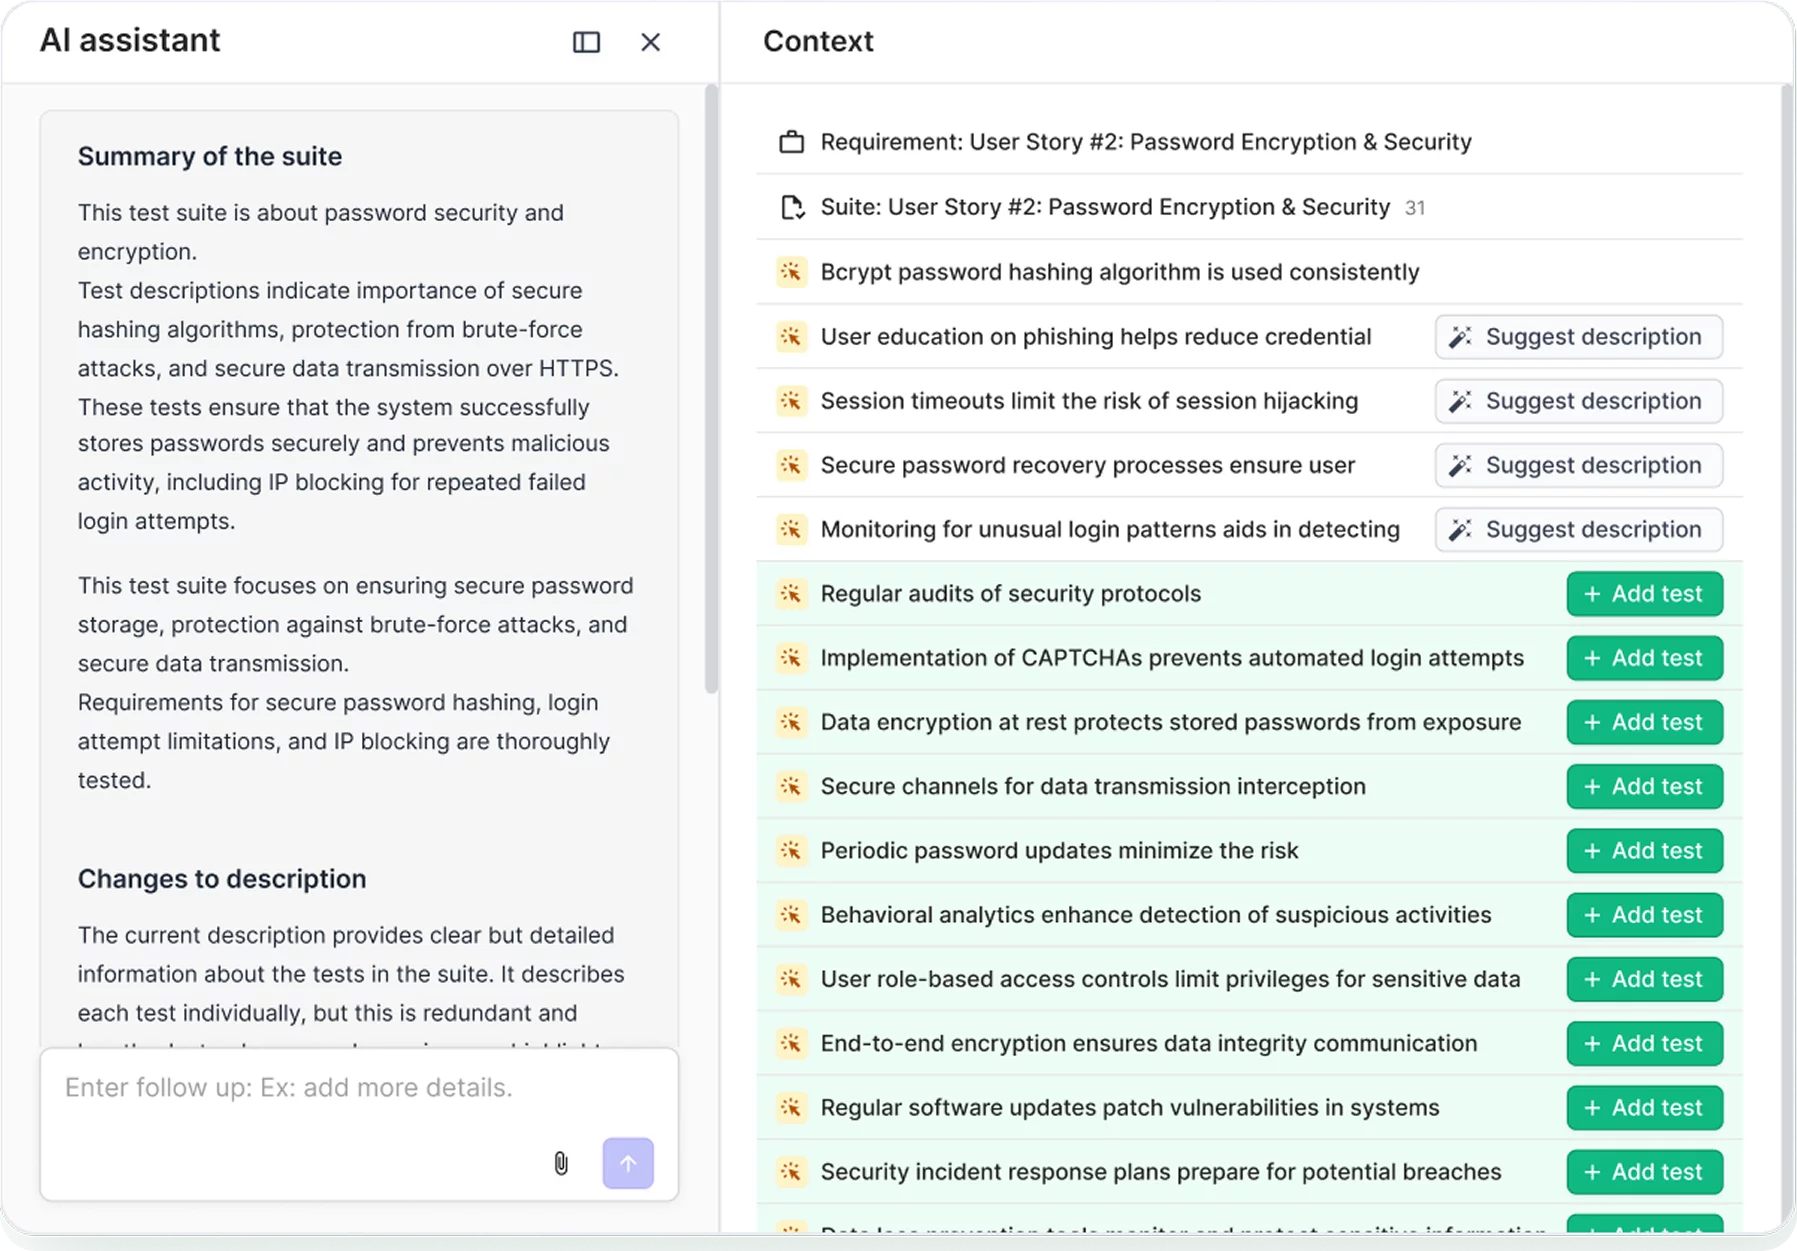Open Requirement: User Story #2 item
This screenshot has width=1797, height=1251.
point(1145,142)
